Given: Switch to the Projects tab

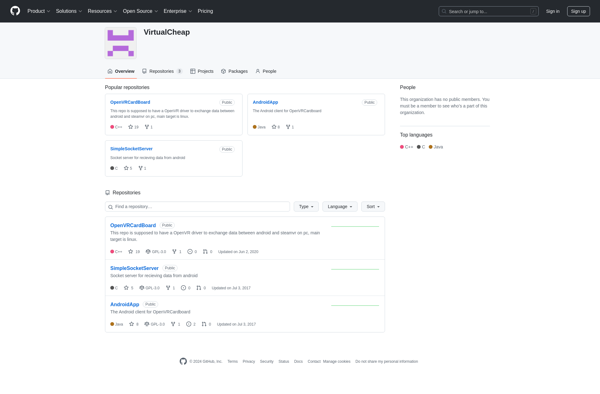Looking at the screenshot, I should pos(202,71).
